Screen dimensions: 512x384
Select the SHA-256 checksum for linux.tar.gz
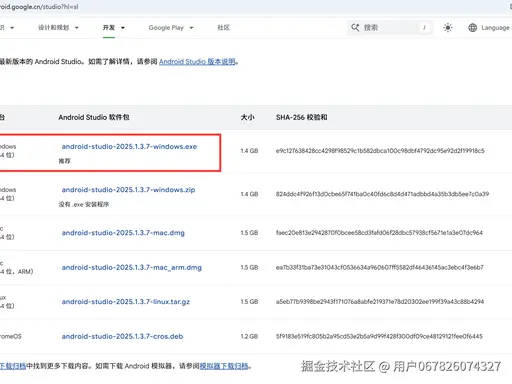(380, 302)
